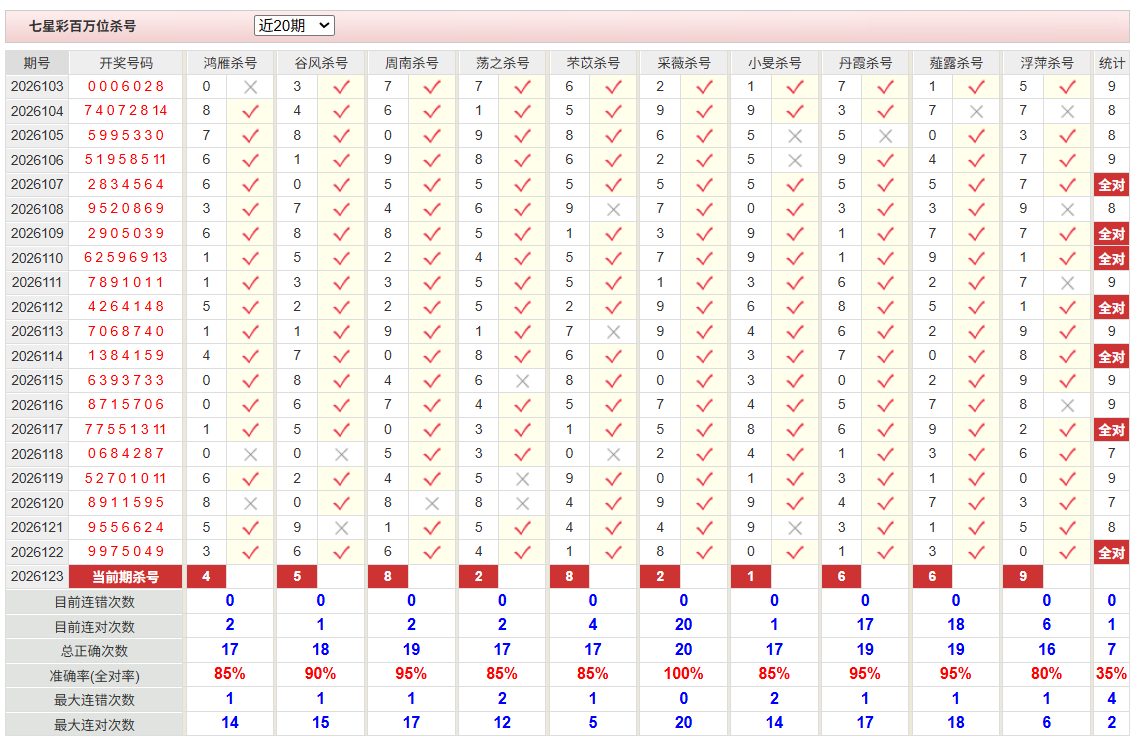The height and width of the screenshot is (752, 1143).
Task: Click the X mark for 鸿雁杀号 in row 2026103
Action: 250,87
